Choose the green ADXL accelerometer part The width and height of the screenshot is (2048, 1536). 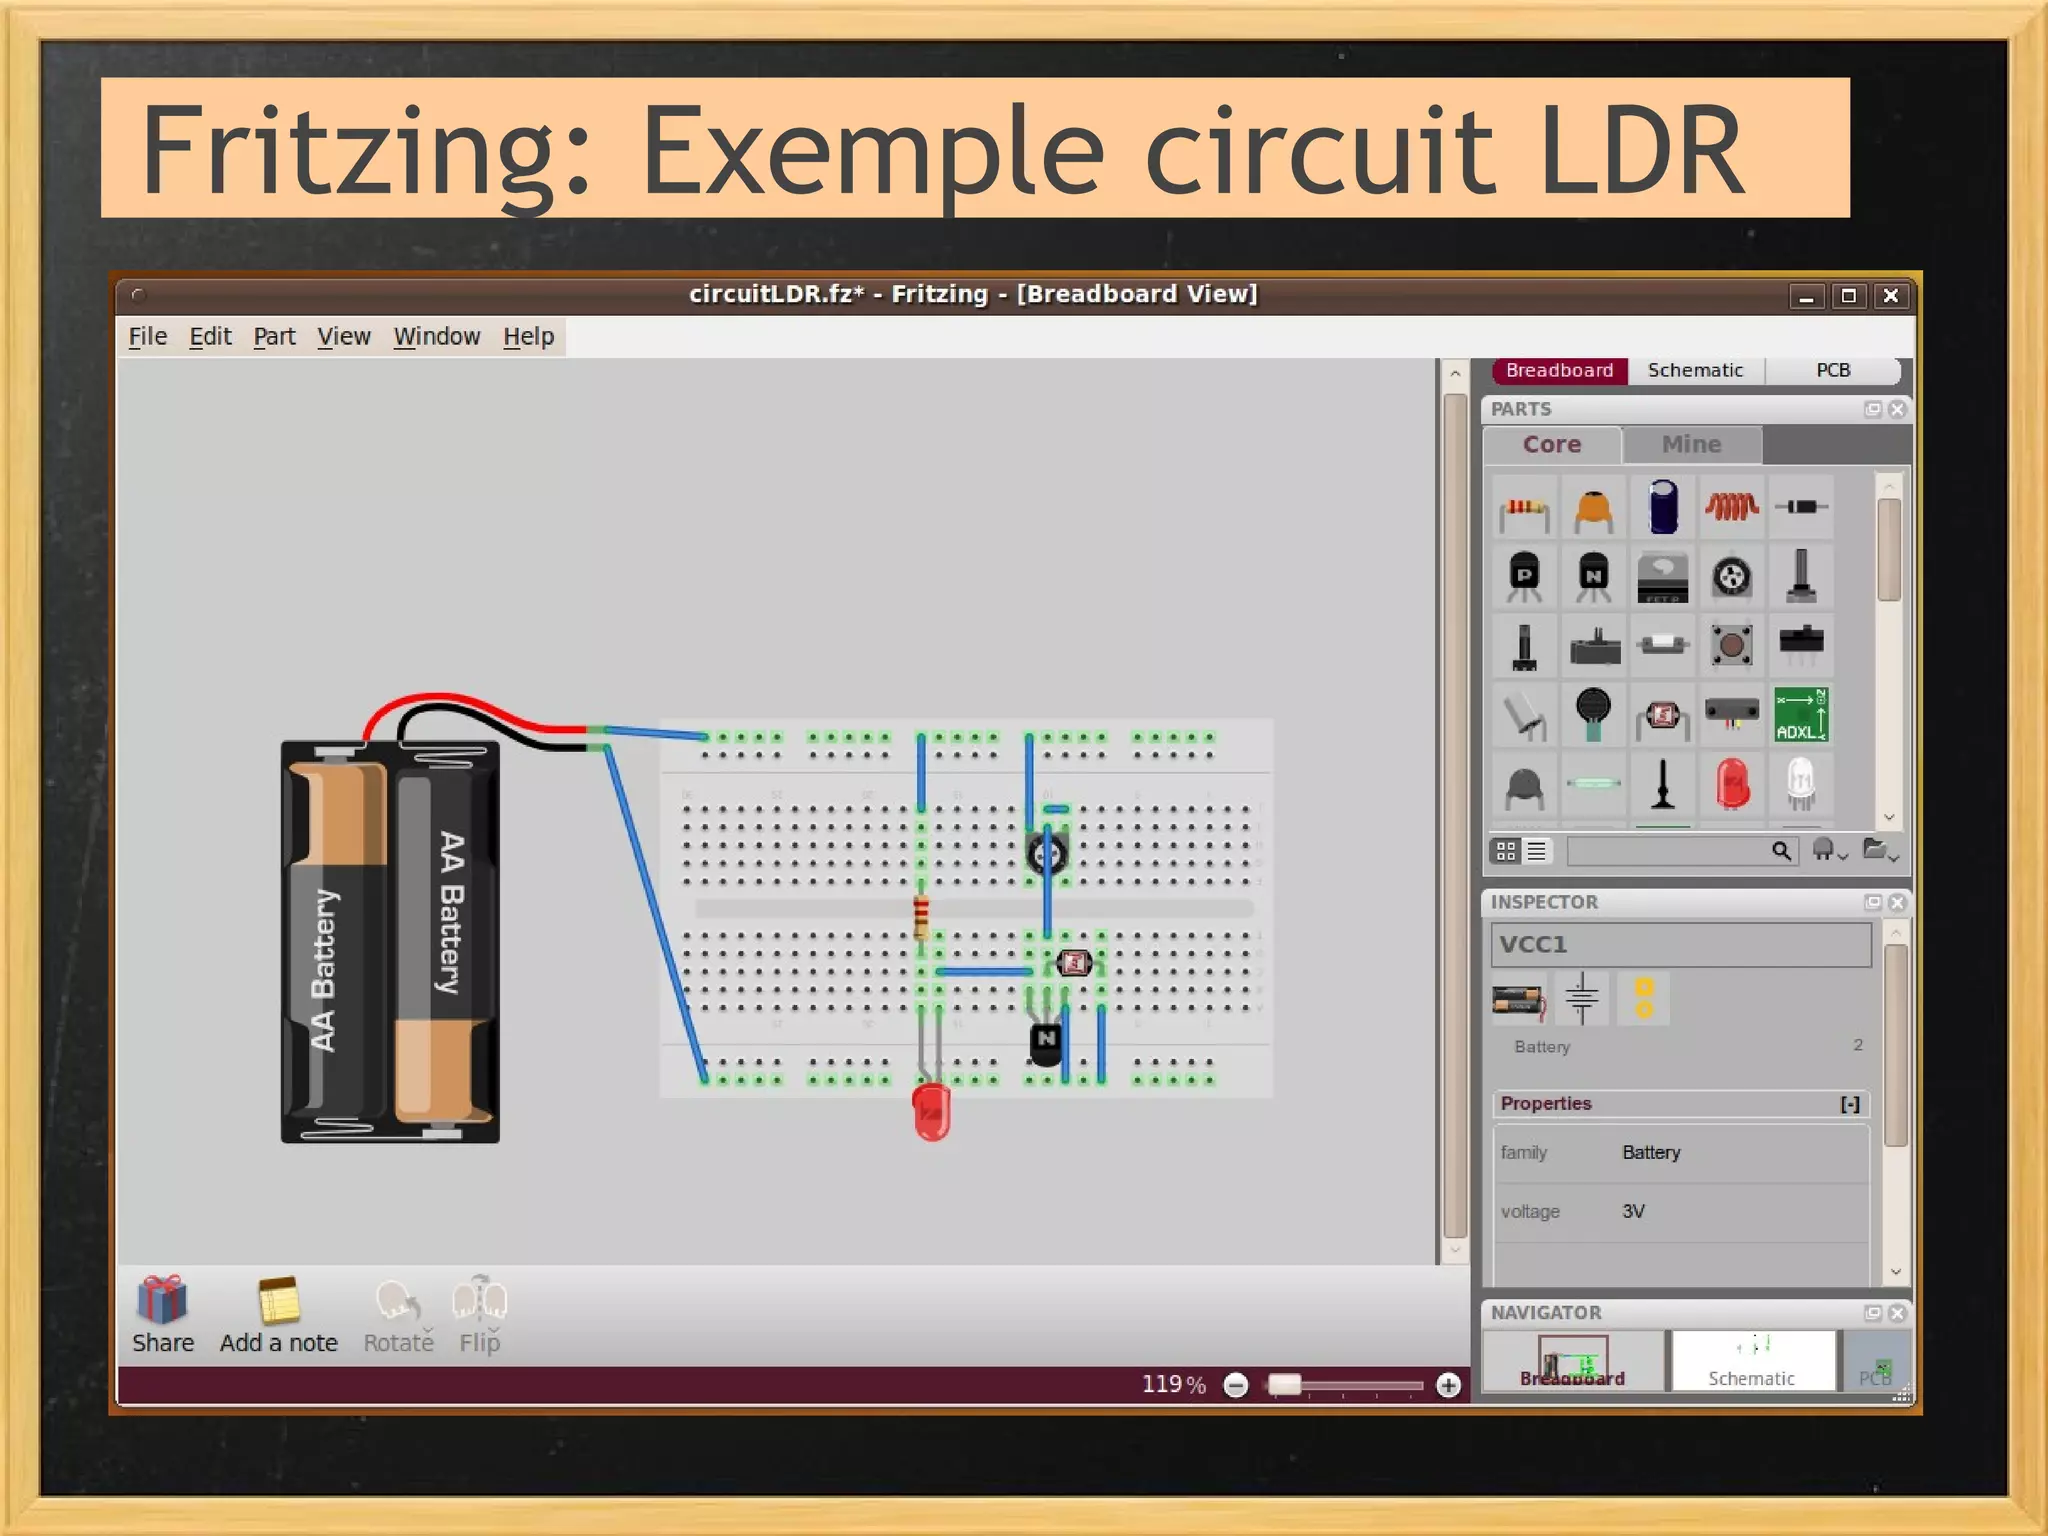coord(1801,714)
